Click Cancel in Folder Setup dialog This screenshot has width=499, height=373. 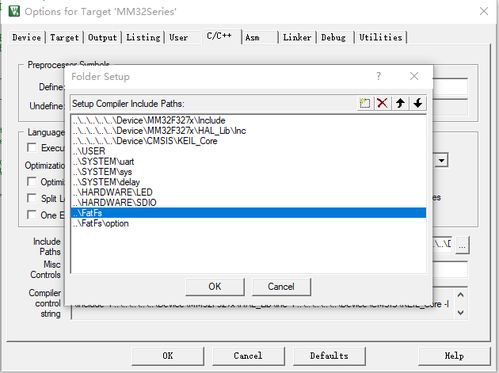[281, 287]
